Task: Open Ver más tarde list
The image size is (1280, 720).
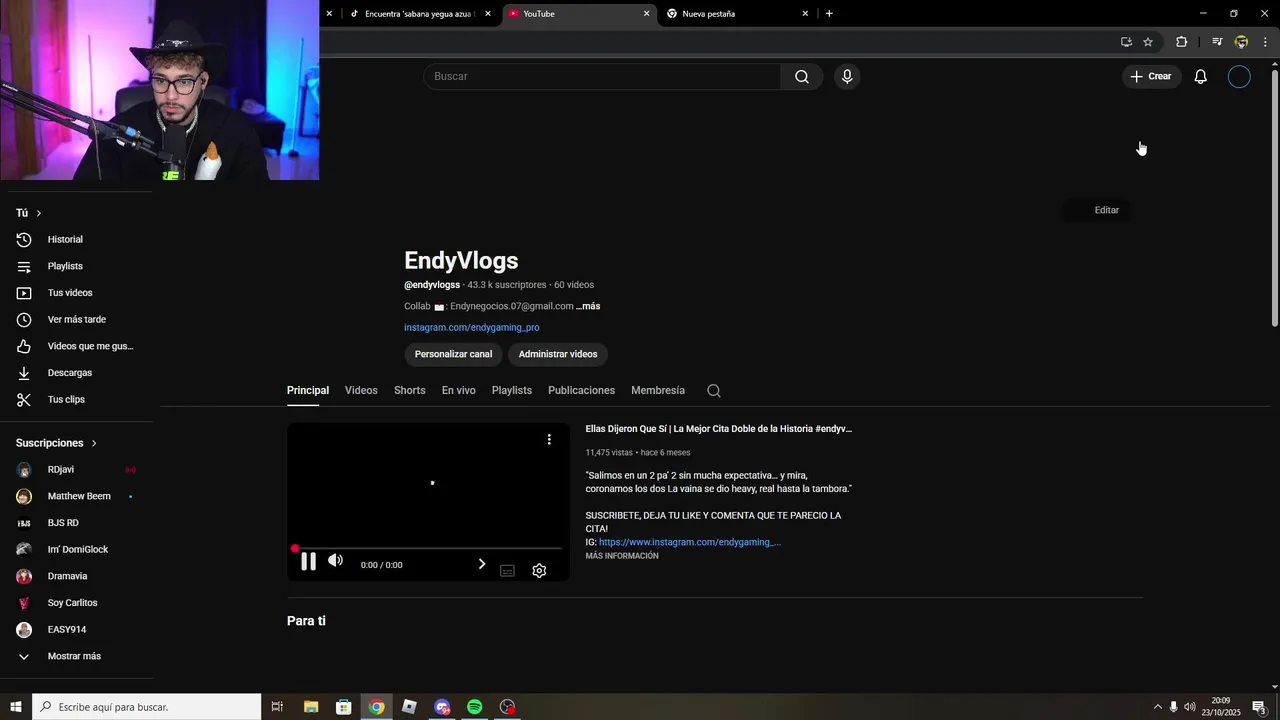Action: (76, 320)
